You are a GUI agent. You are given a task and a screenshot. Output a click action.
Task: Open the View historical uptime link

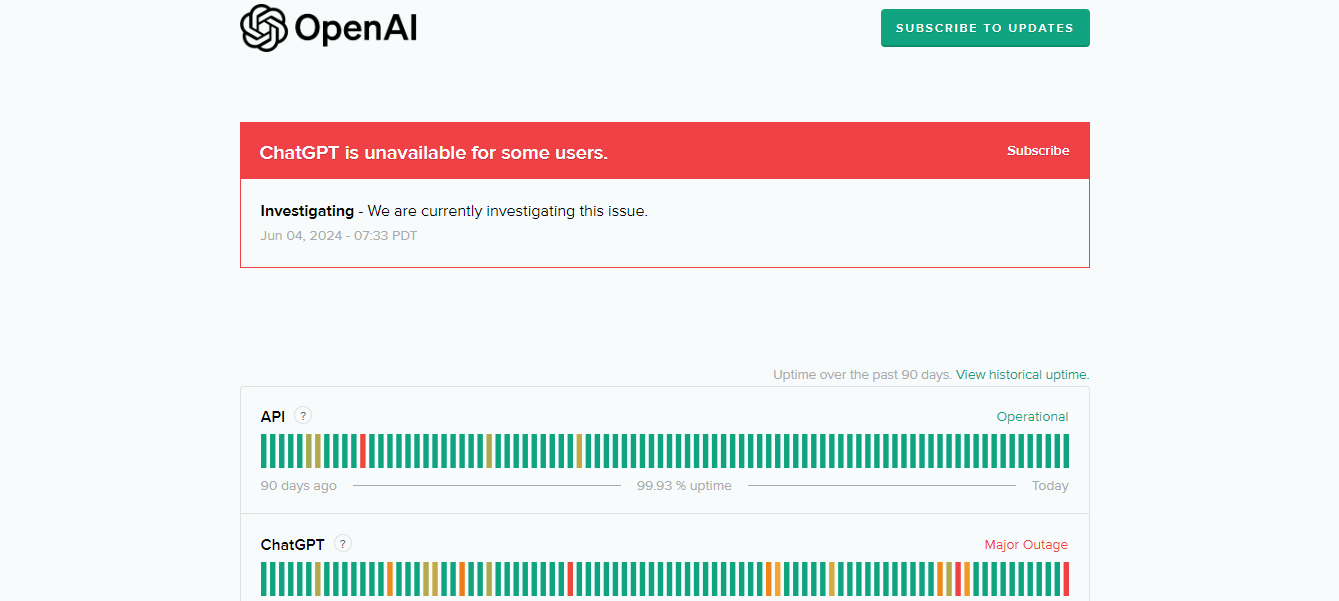pyautogui.click(x=1022, y=375)
